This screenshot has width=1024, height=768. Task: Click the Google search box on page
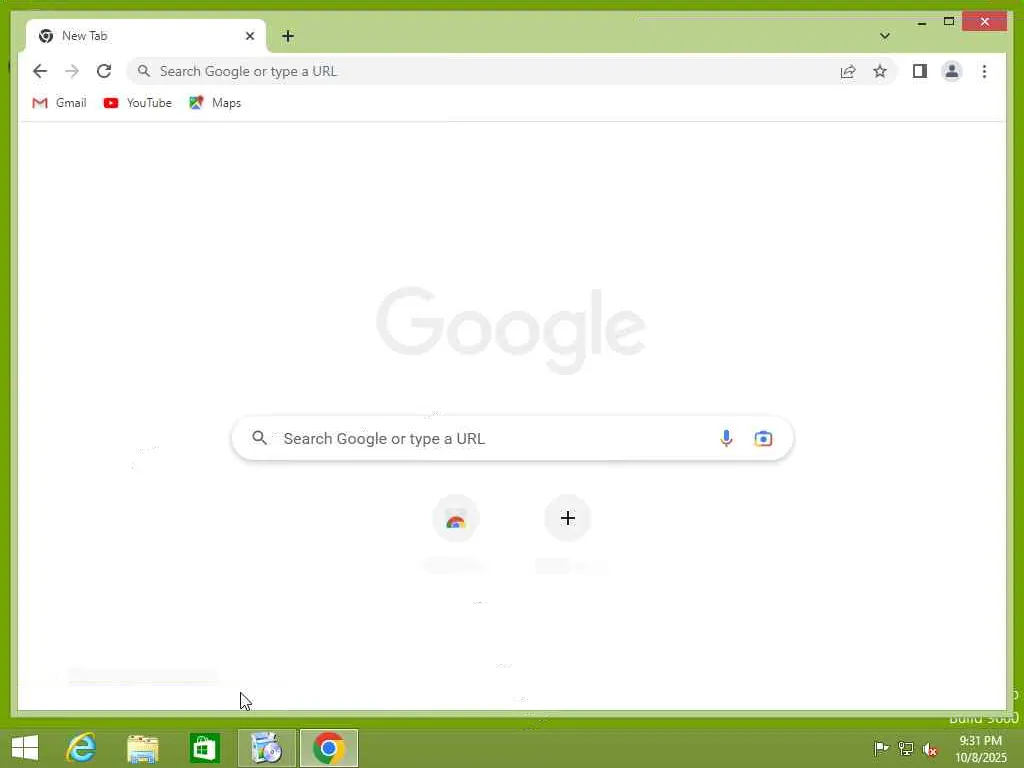coord(513,438)
